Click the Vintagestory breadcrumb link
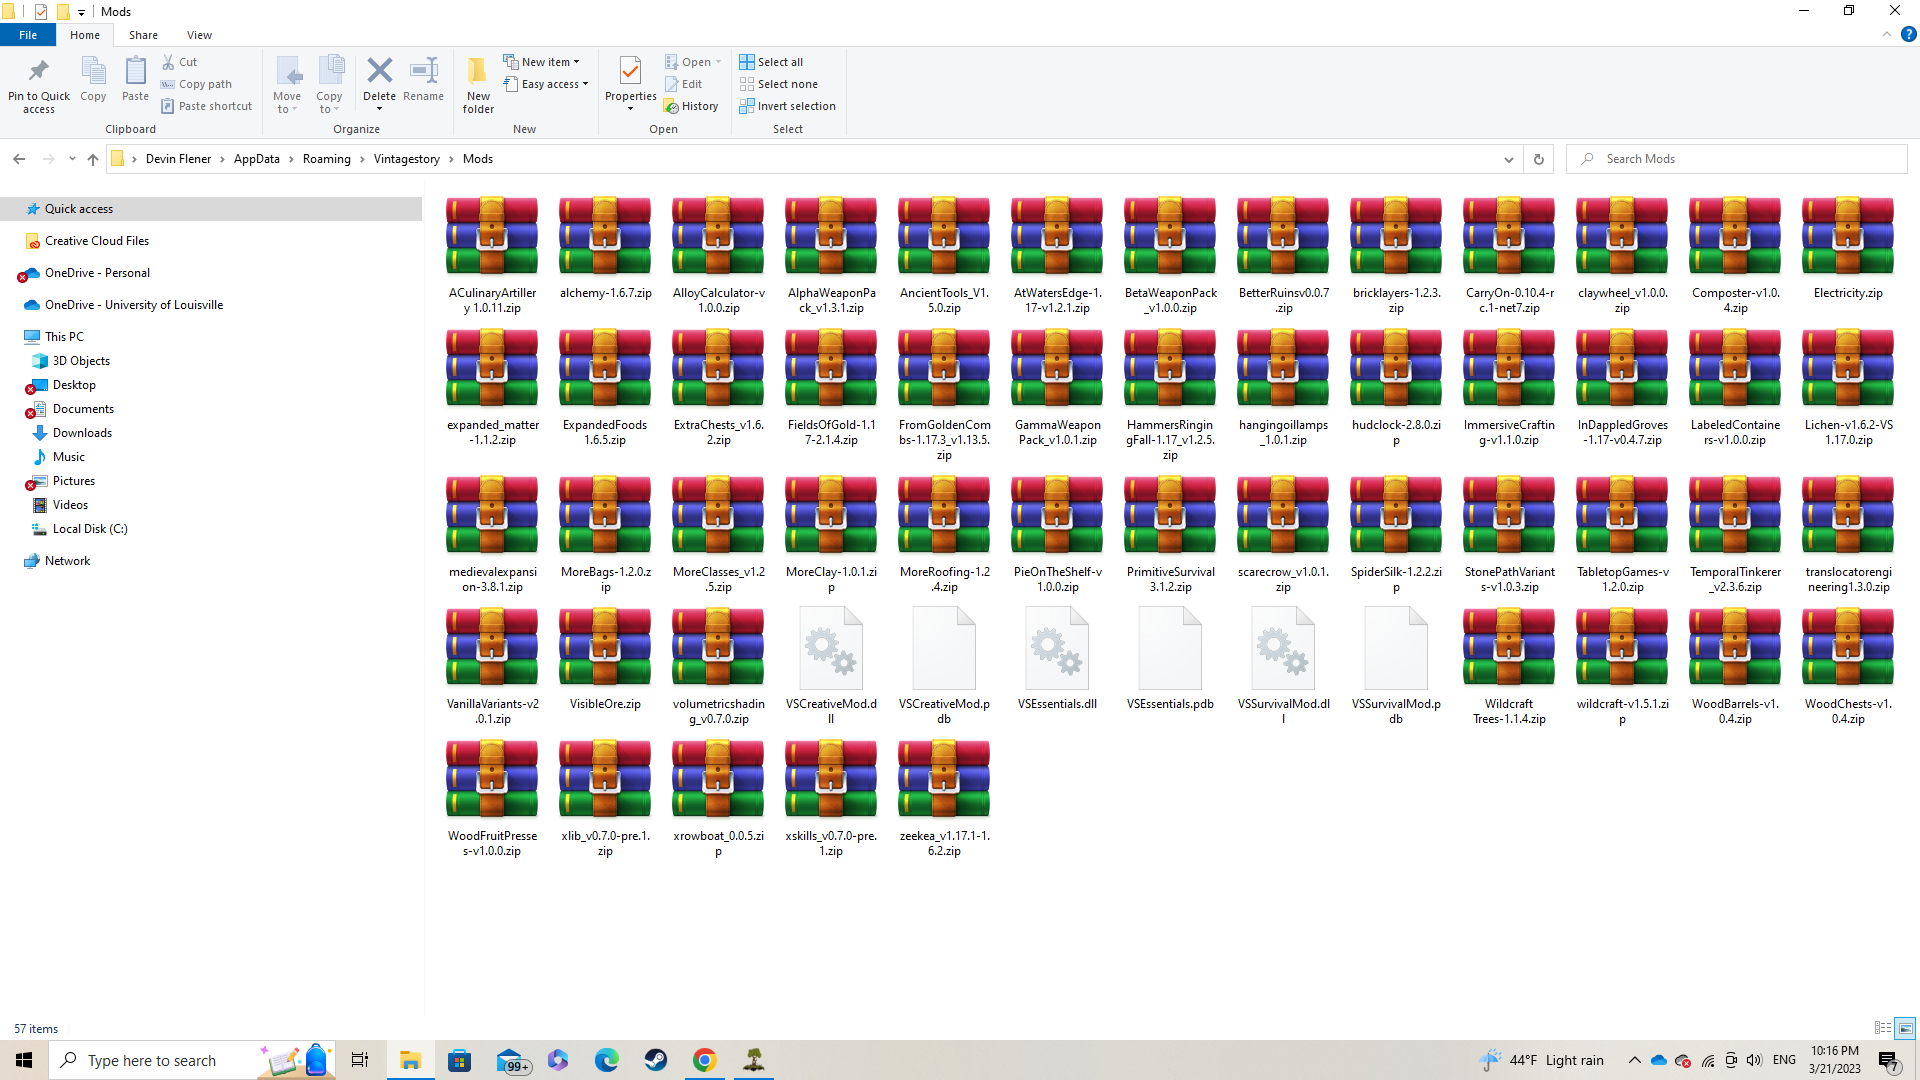 click(406, 159)
